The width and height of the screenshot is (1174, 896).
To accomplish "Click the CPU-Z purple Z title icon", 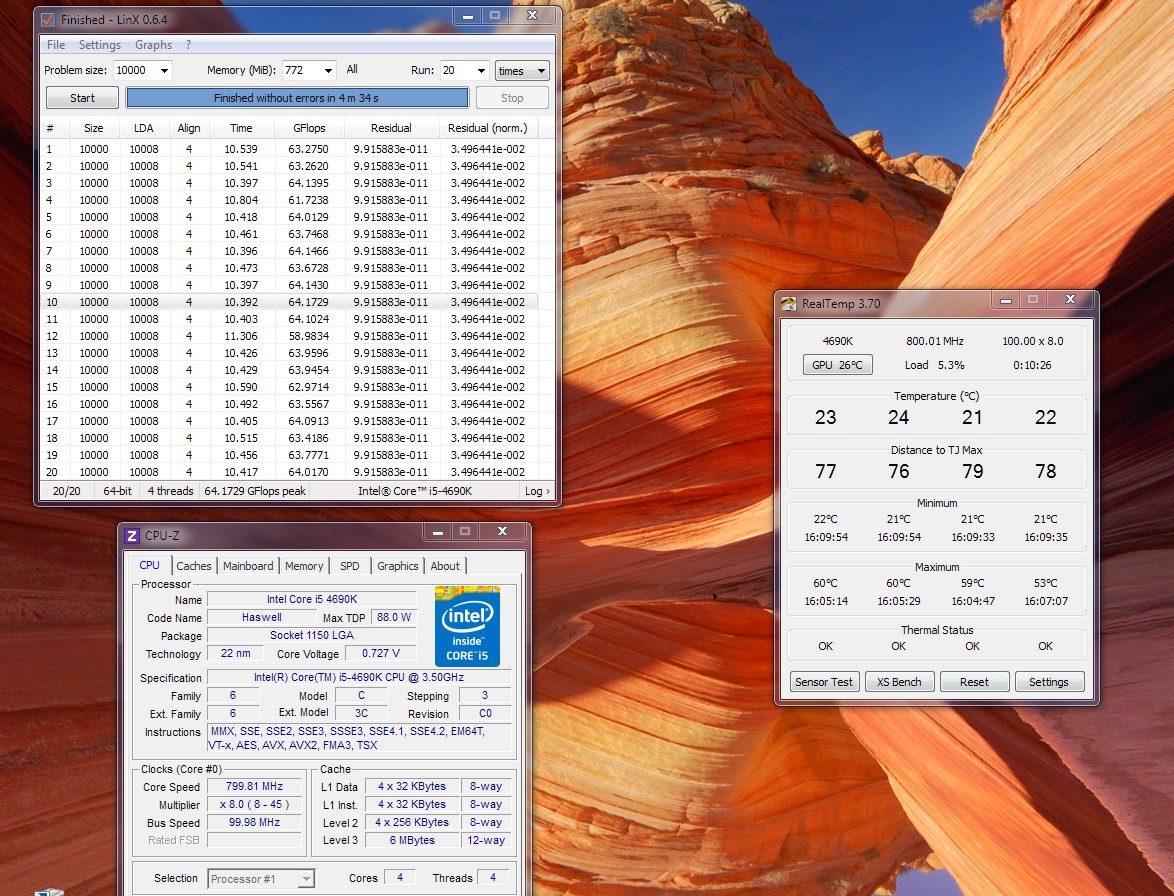I will [132, 535].
